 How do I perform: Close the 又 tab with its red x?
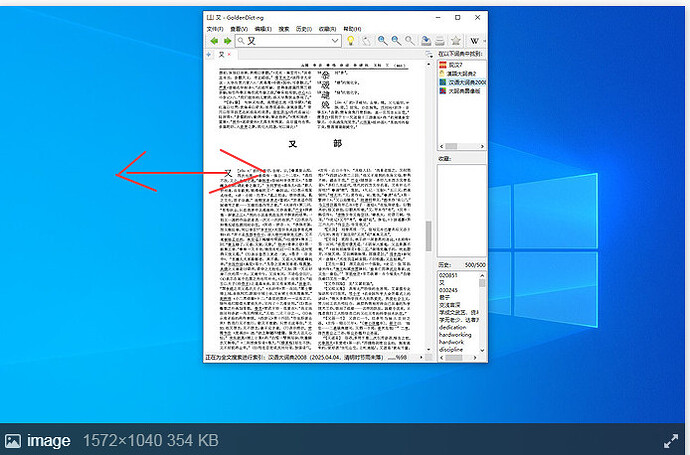coord(229,55)
